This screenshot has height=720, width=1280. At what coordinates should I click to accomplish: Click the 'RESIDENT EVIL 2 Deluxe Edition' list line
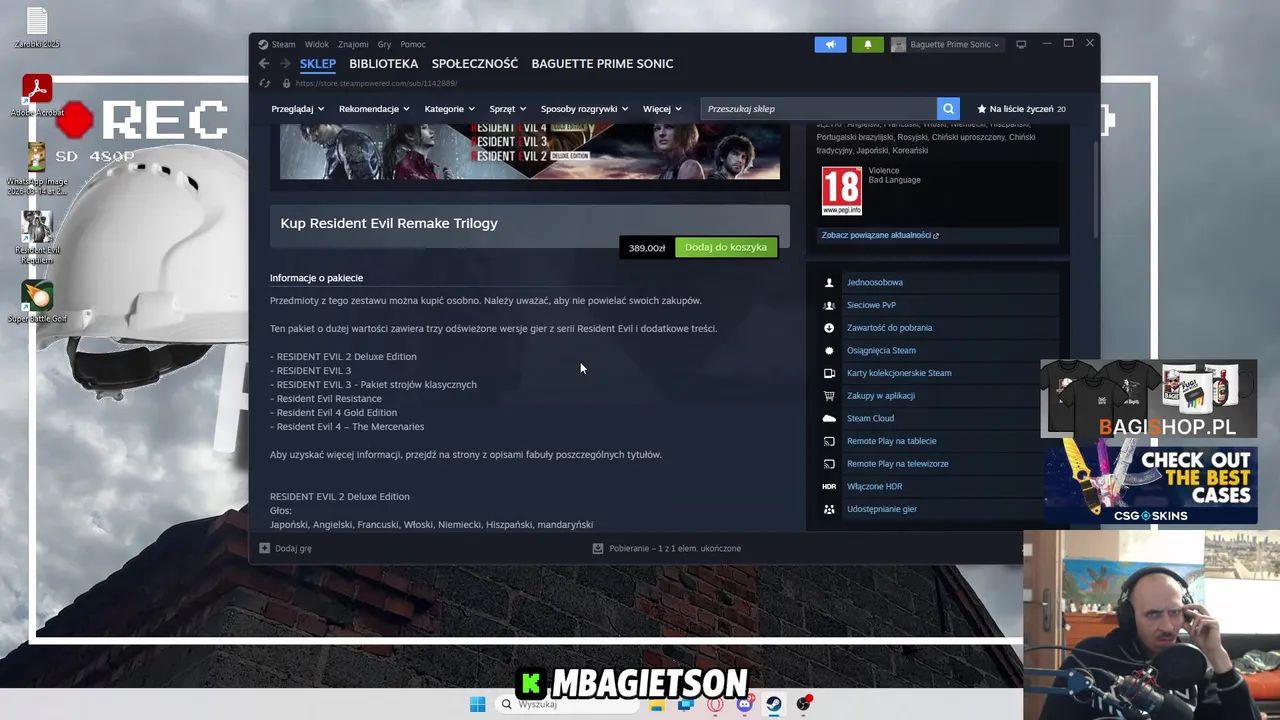pyautogui.click(x=346, y=356)
